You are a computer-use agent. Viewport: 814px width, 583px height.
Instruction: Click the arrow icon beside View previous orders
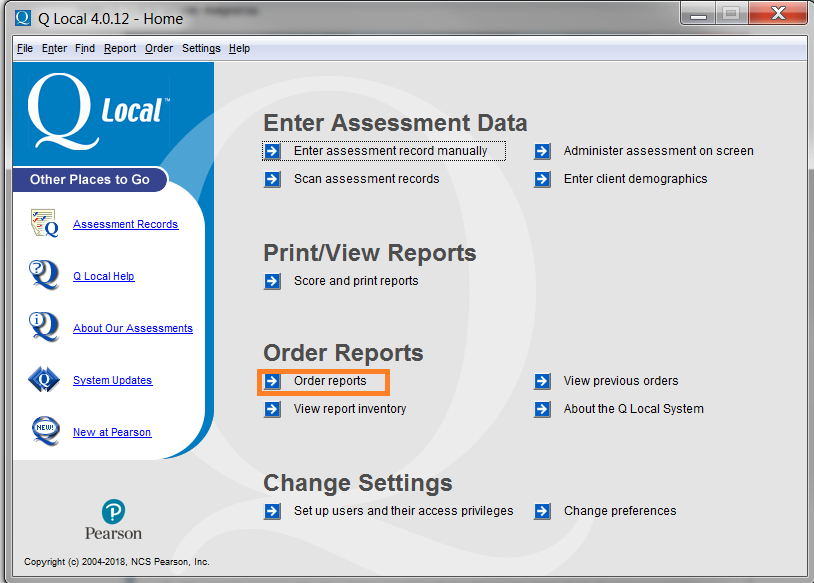click(542, 381)
